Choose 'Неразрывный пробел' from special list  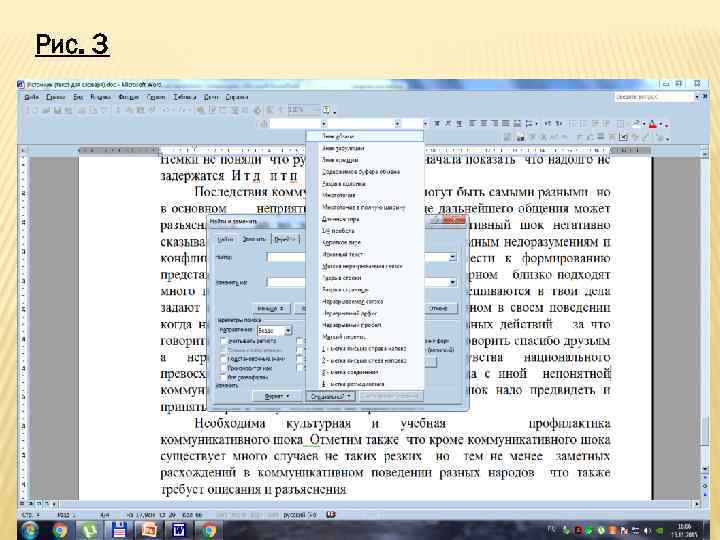[365, 325]
